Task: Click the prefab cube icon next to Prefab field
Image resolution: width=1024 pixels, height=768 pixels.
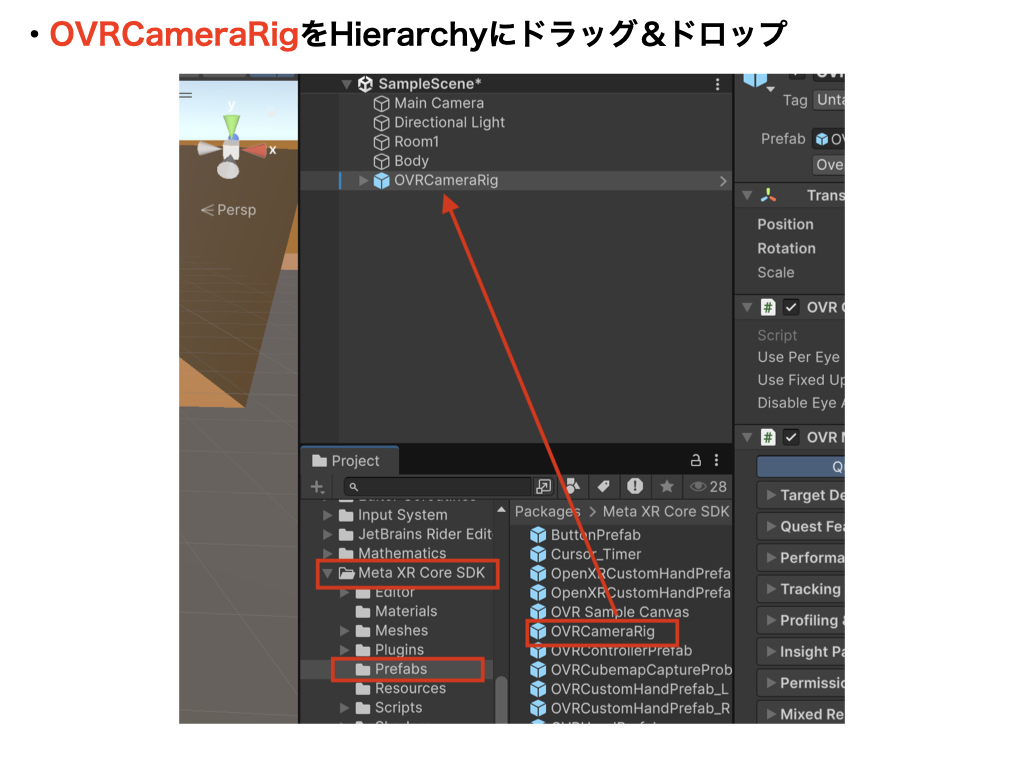Action: coord(820,138)
